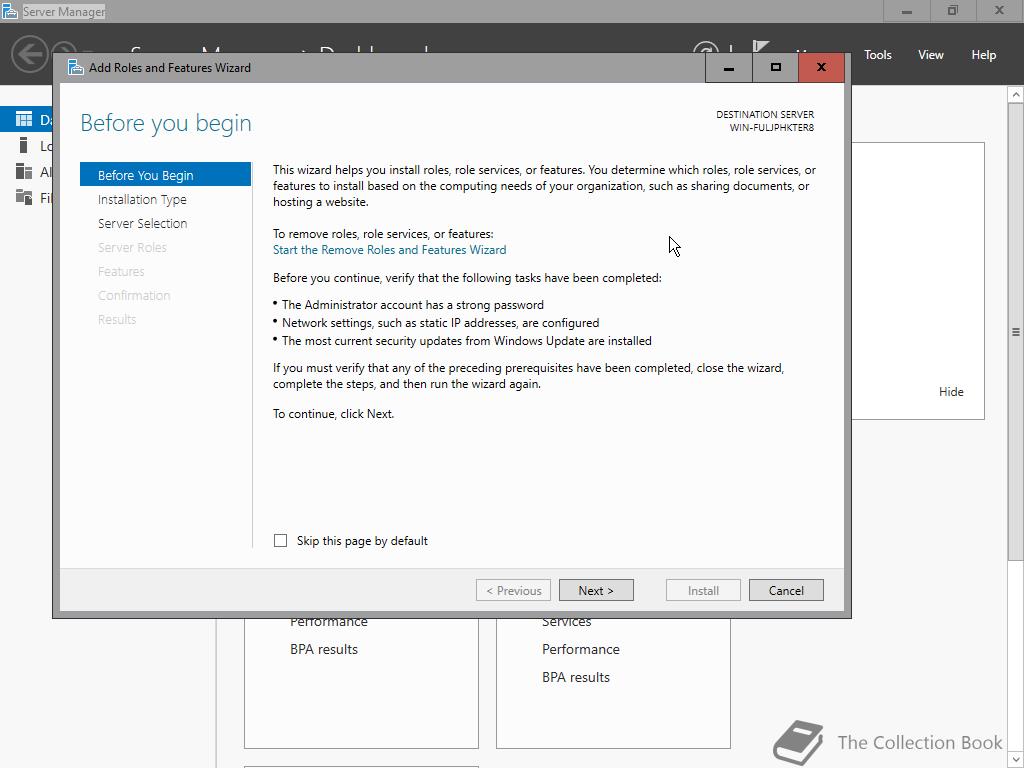Image resolution: width=1024 pixels, height=768 pixels.
Task: Select the Before You Begin wizard step
Action: [x=165, y=175]
